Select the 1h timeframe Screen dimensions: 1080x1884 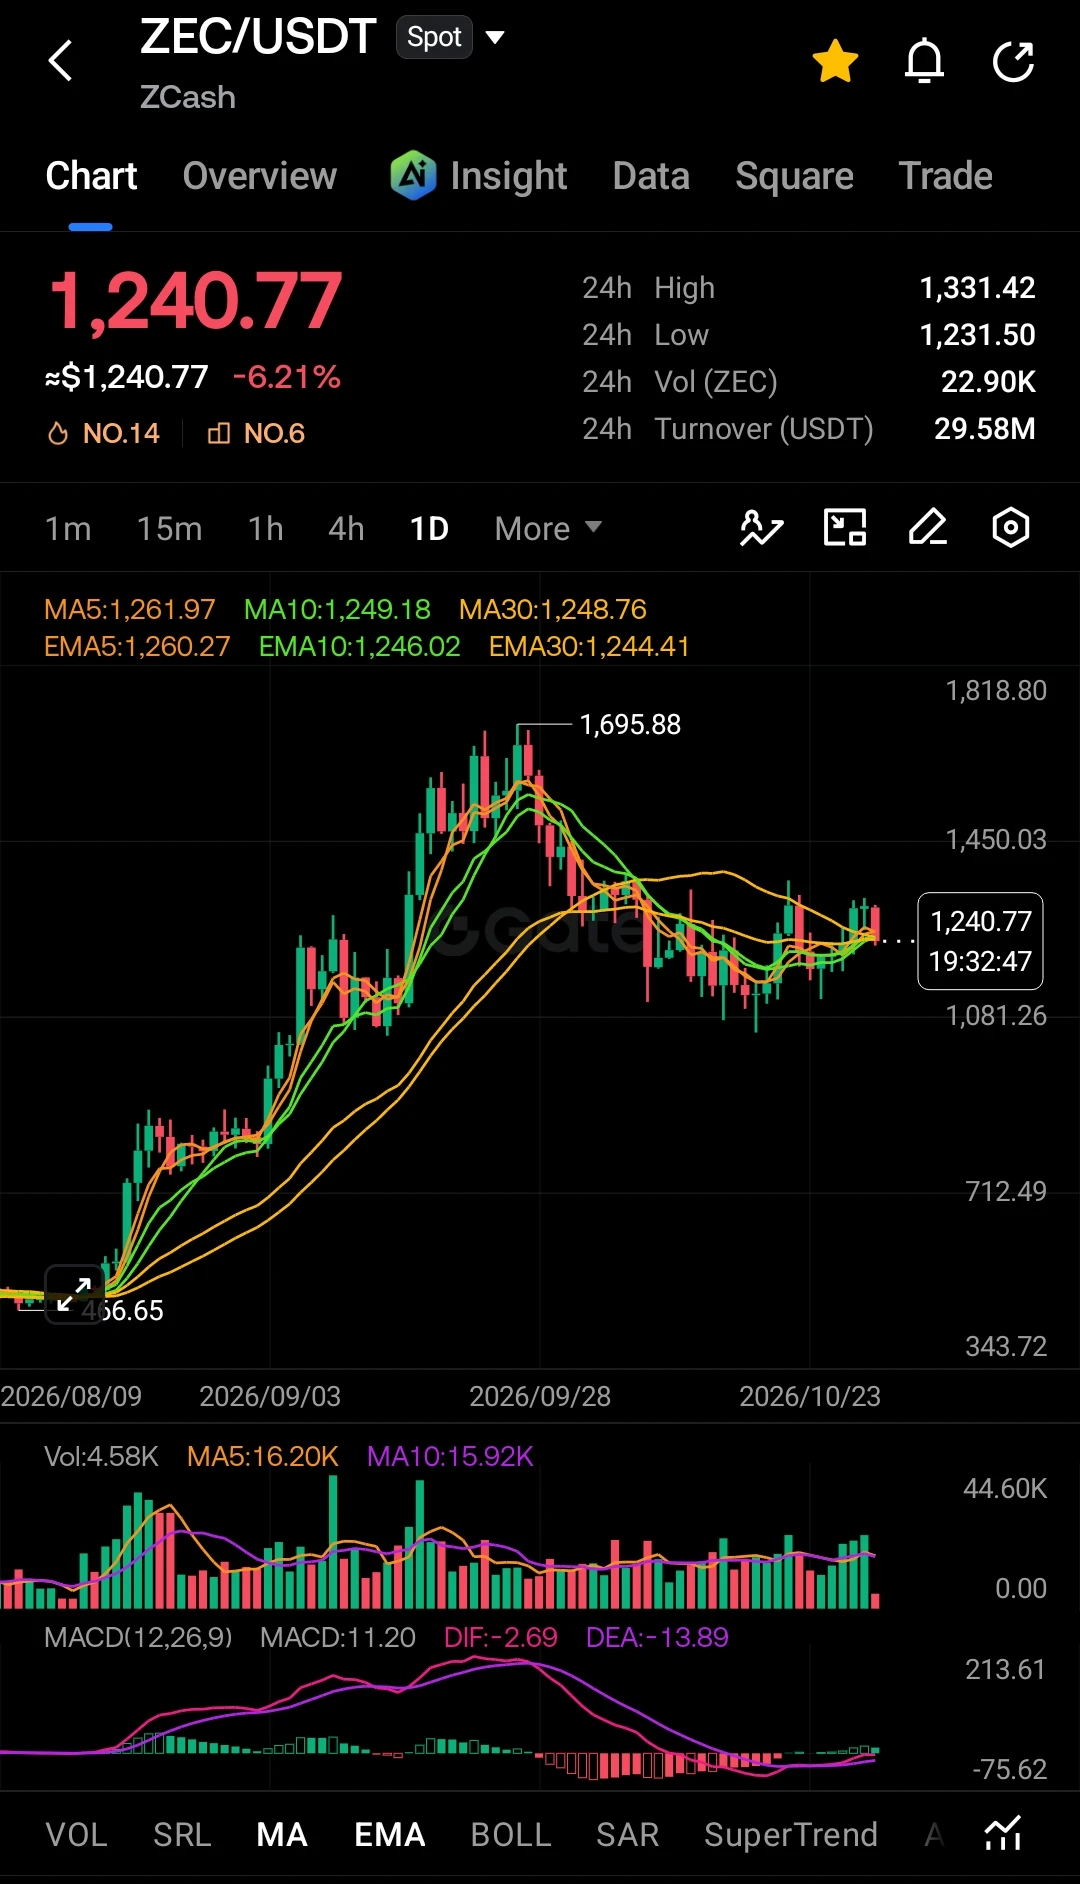[265, 528]
